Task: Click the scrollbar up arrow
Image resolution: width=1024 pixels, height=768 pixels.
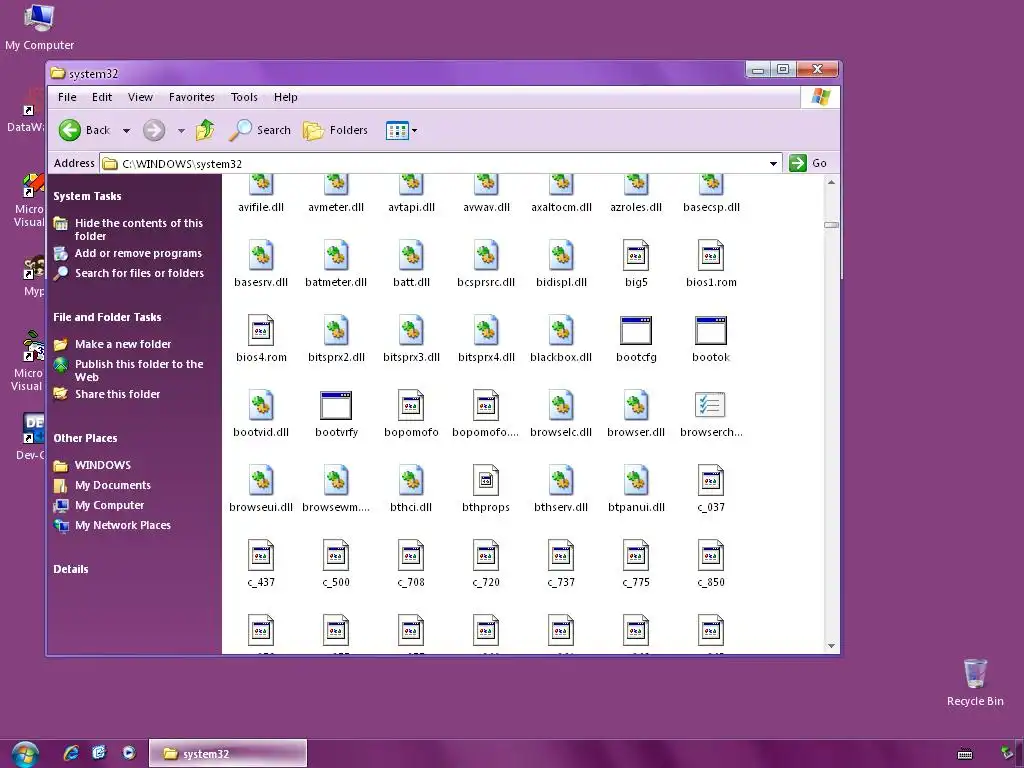Action: click(x=831, y=182)
